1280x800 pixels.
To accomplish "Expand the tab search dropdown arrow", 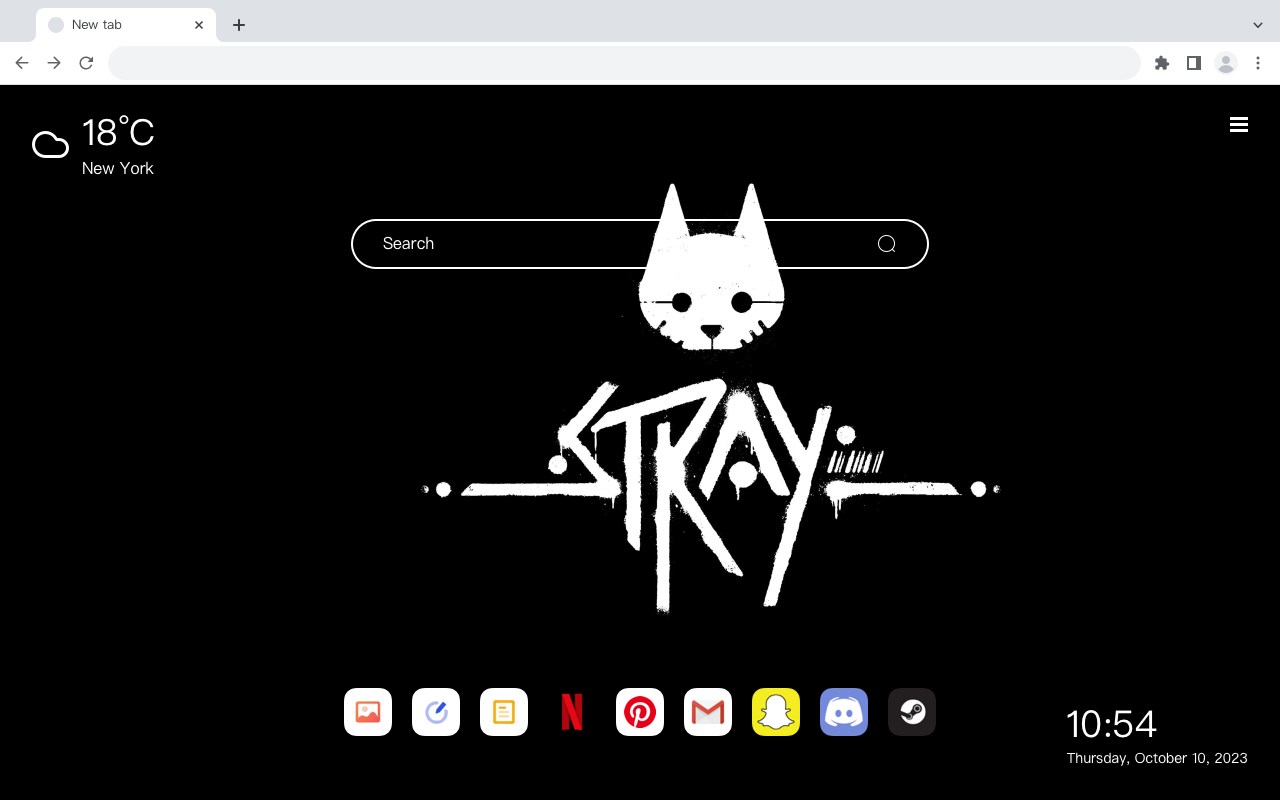I will [1258, 25].
